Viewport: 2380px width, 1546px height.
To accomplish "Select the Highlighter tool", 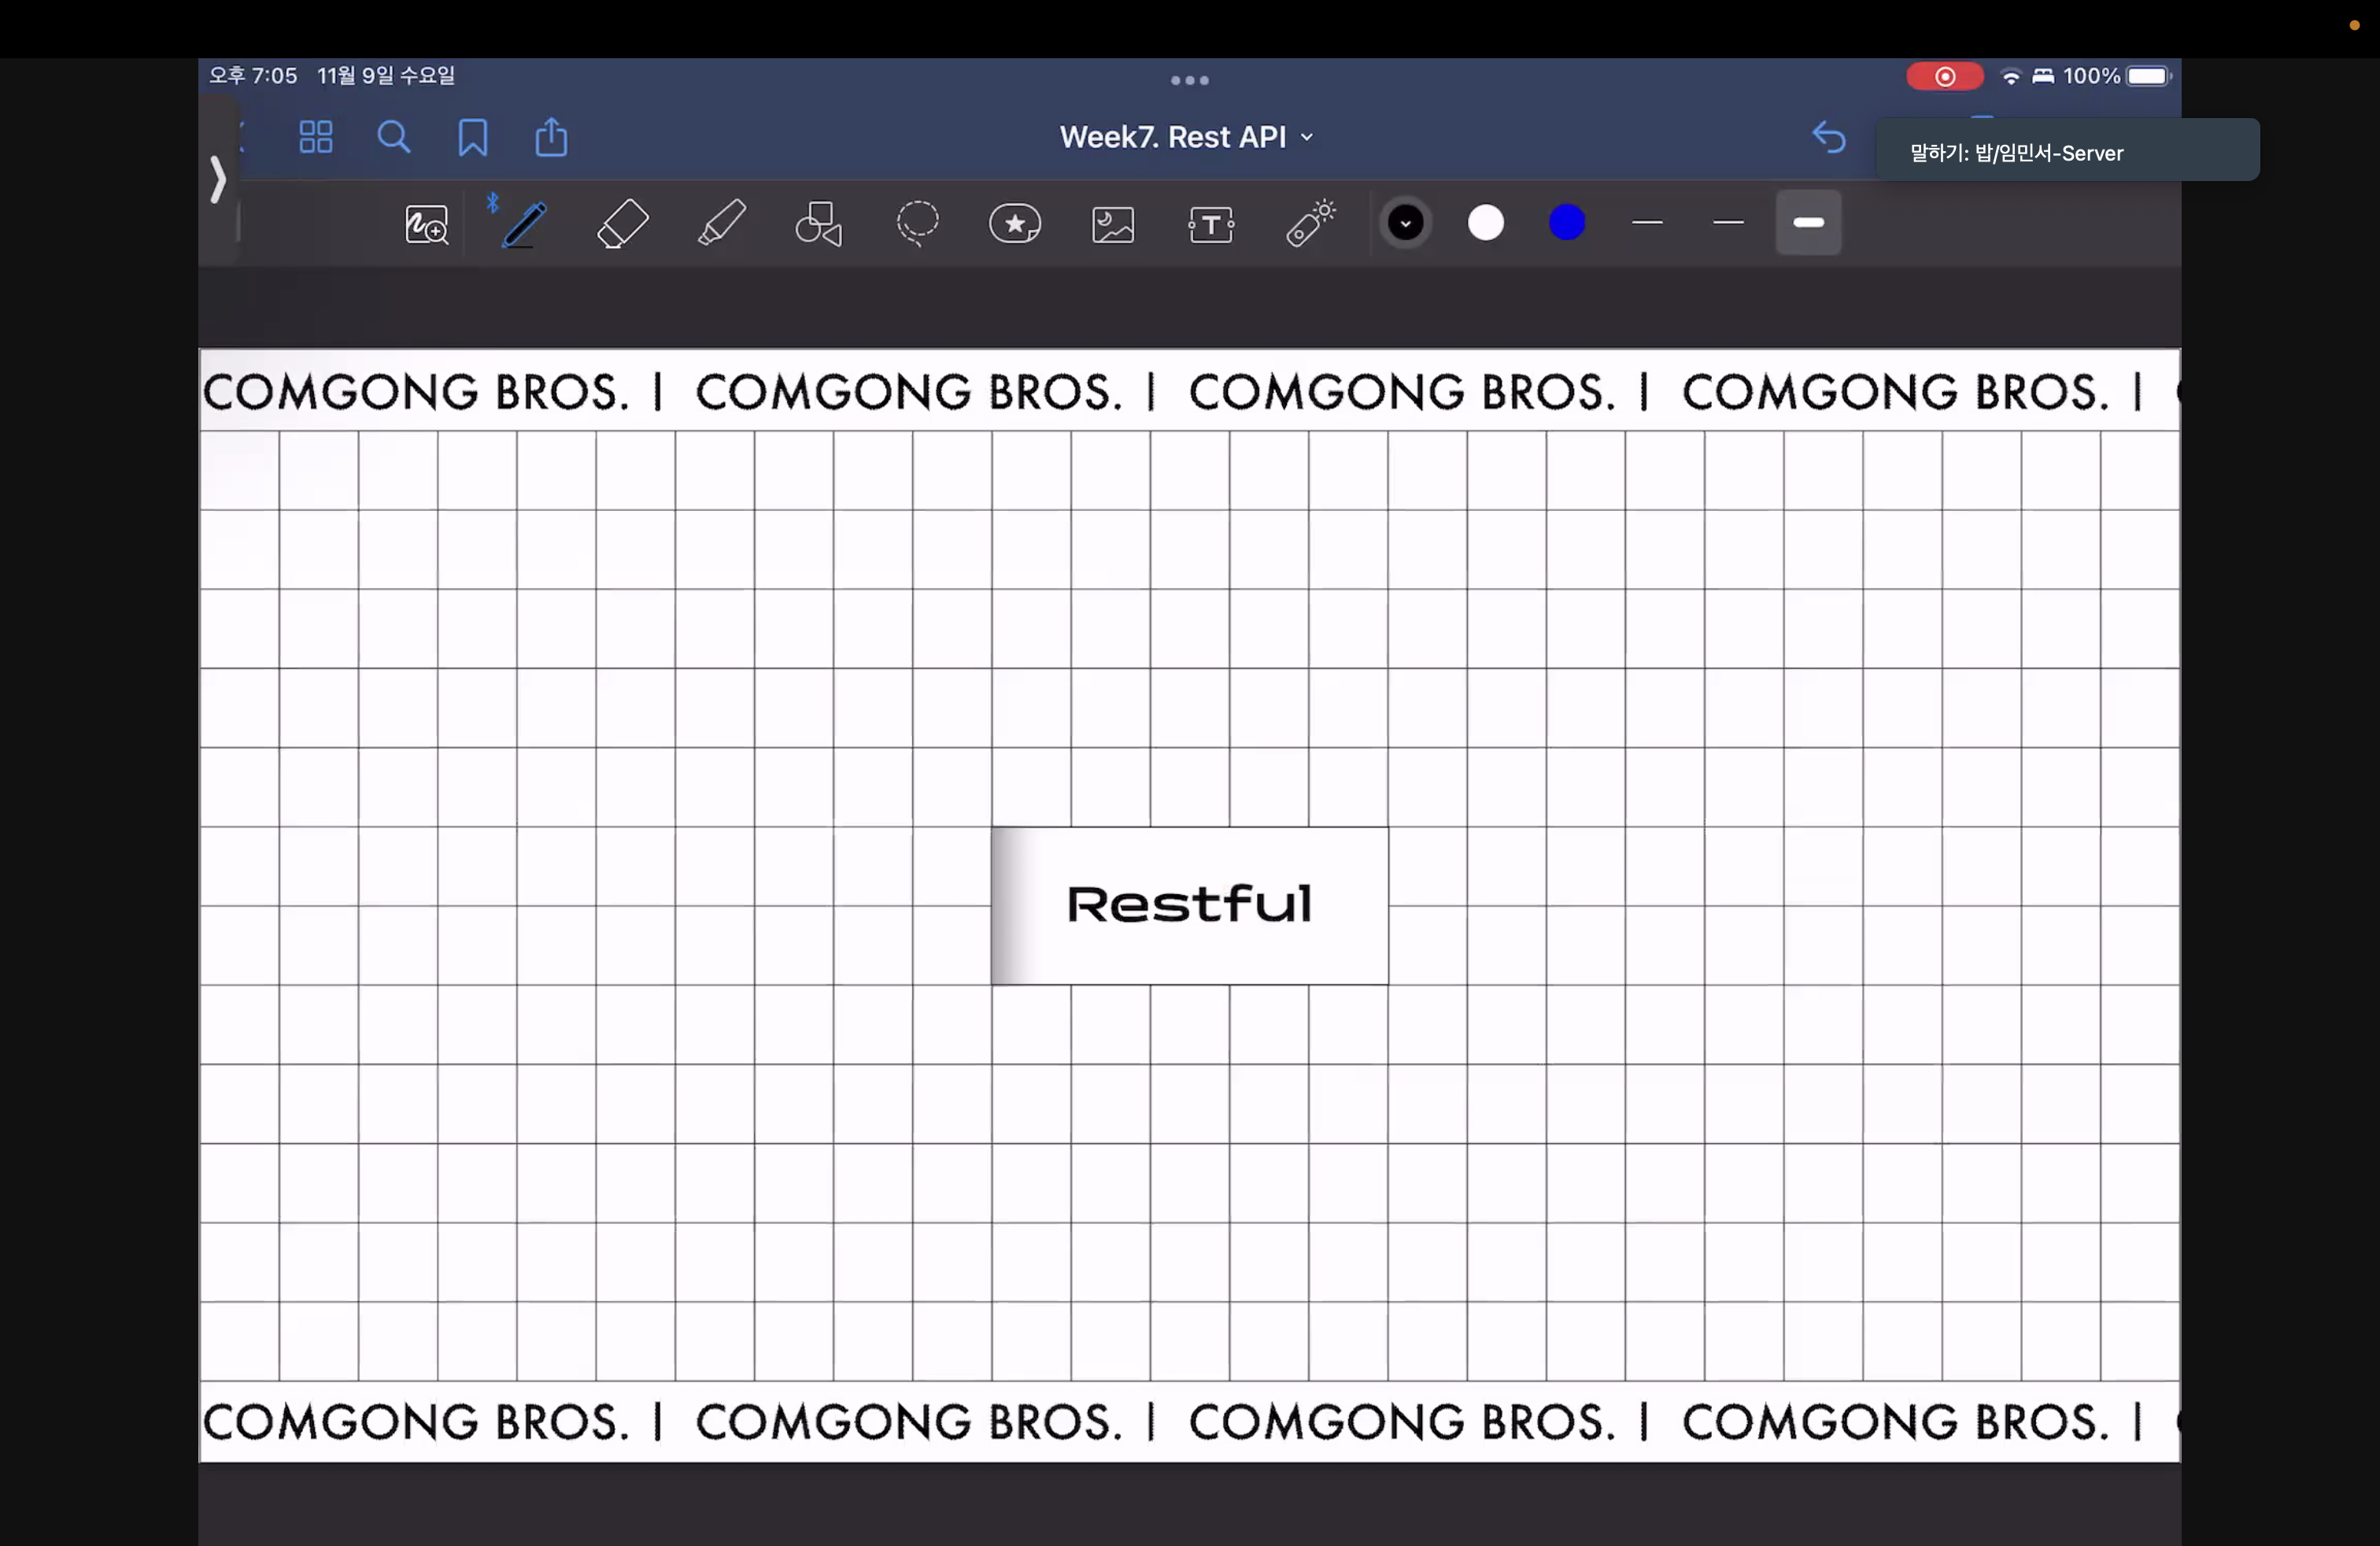I will (x=721, y=222).
